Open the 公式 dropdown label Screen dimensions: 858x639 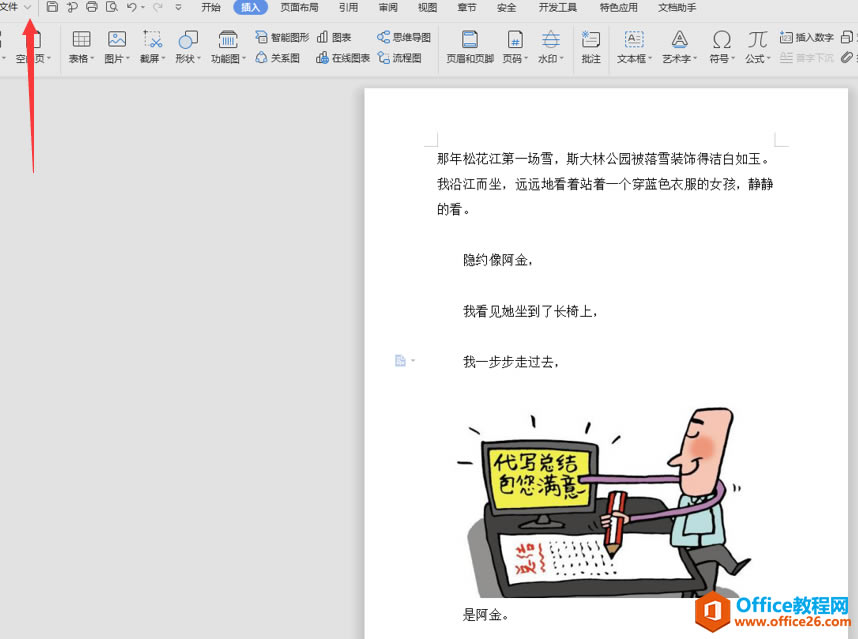pyautogui.click(x=757, y=59)
